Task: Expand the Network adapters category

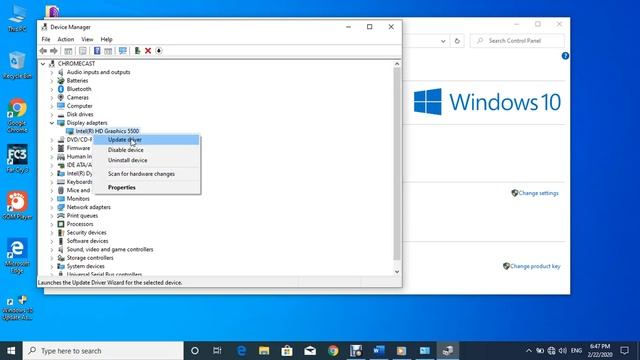Action: point(52,207)
